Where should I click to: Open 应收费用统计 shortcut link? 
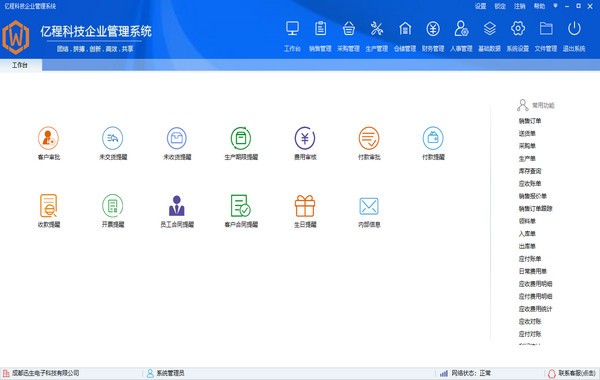(536, 309)
